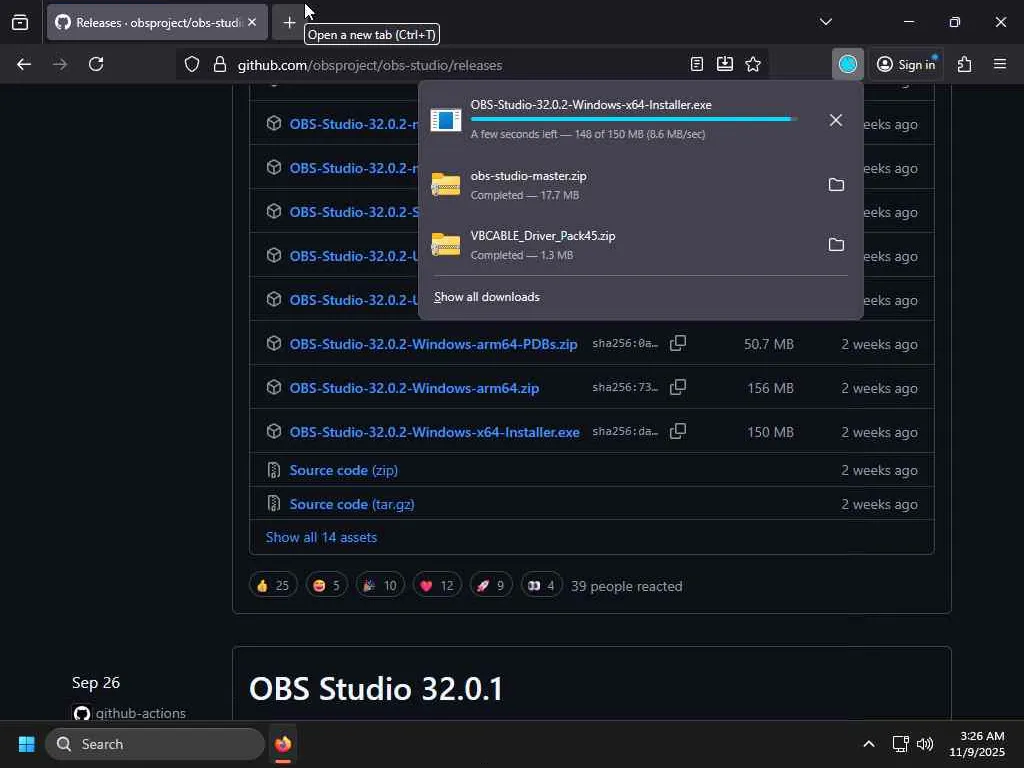Open the Windows Start menu
The width and height of the screenshot is (1024, 768).
[27, 744]
